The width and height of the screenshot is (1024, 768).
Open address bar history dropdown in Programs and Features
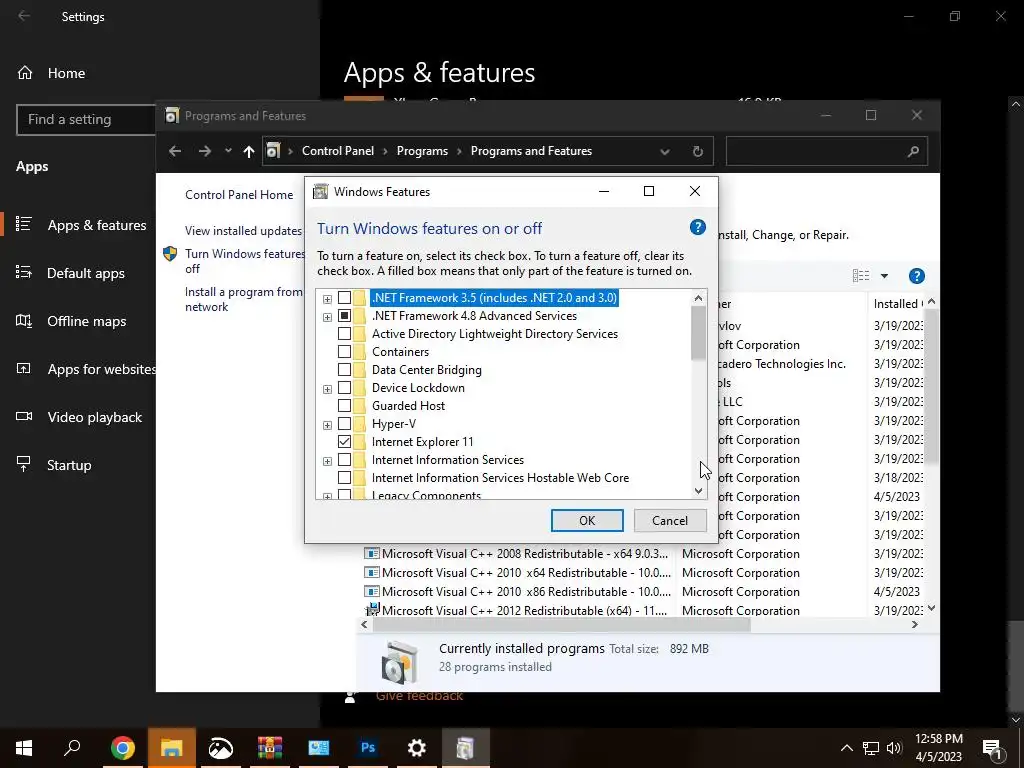click(x=665, y=152)
